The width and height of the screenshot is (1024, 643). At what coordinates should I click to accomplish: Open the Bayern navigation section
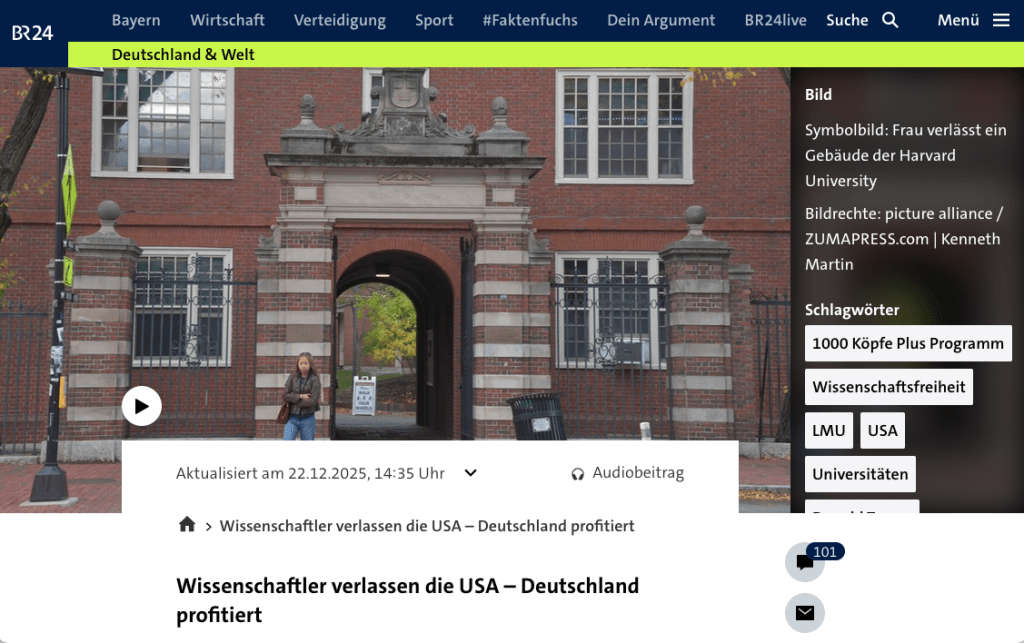point(136,20)
